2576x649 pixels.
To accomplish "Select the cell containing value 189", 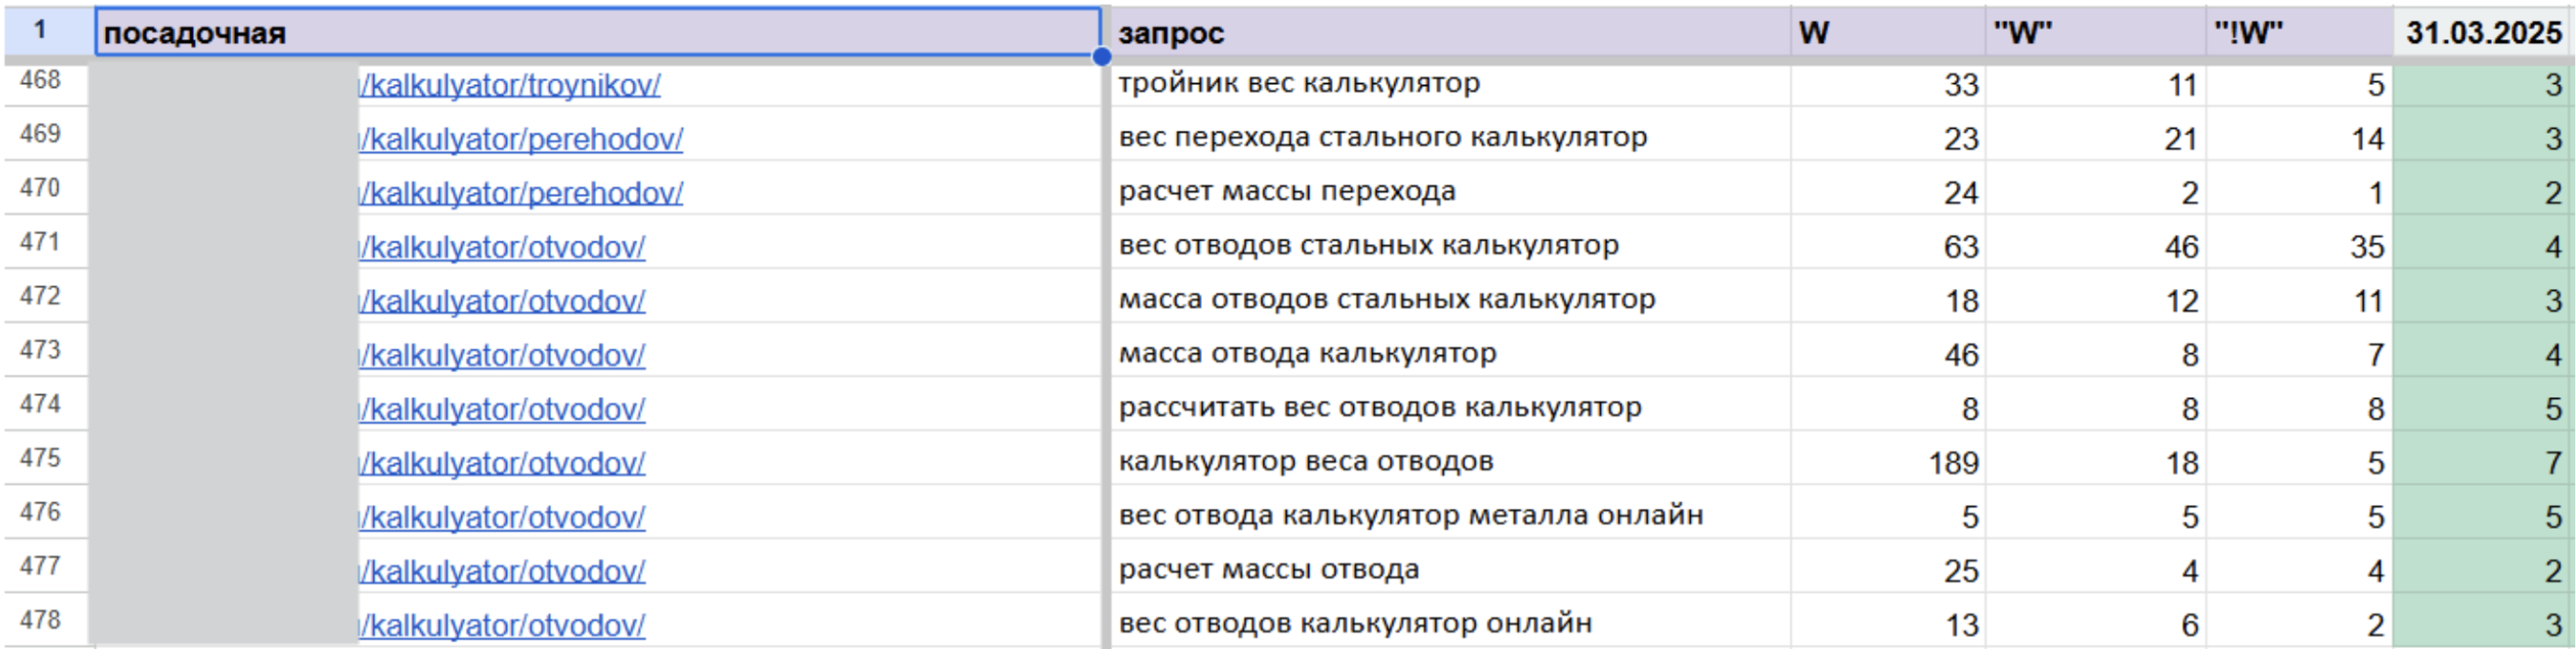I will point(1887,463).
